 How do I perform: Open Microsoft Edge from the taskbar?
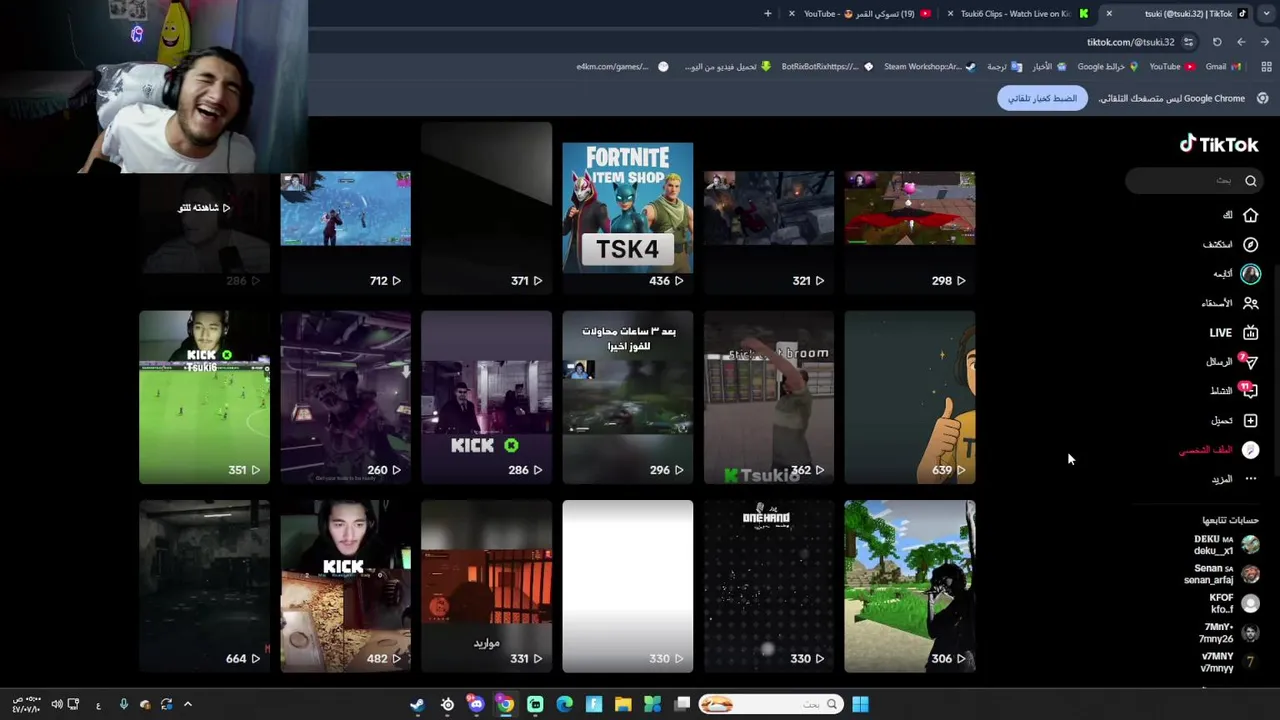click(564, 705)
